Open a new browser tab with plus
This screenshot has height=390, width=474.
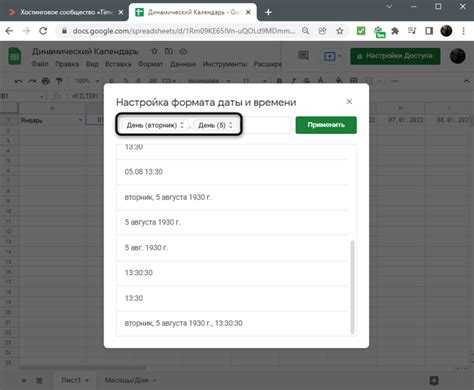(268, 12)
